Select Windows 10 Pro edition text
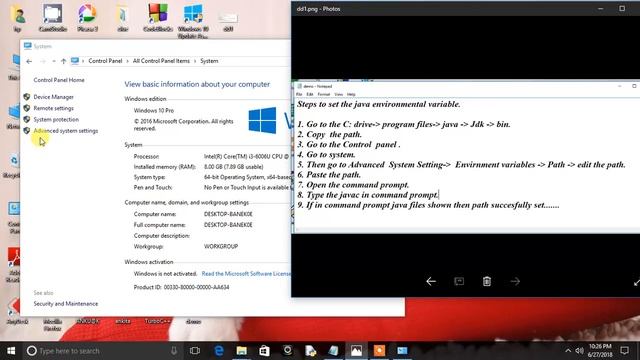640x360 pixels. [x=154, y=111]
